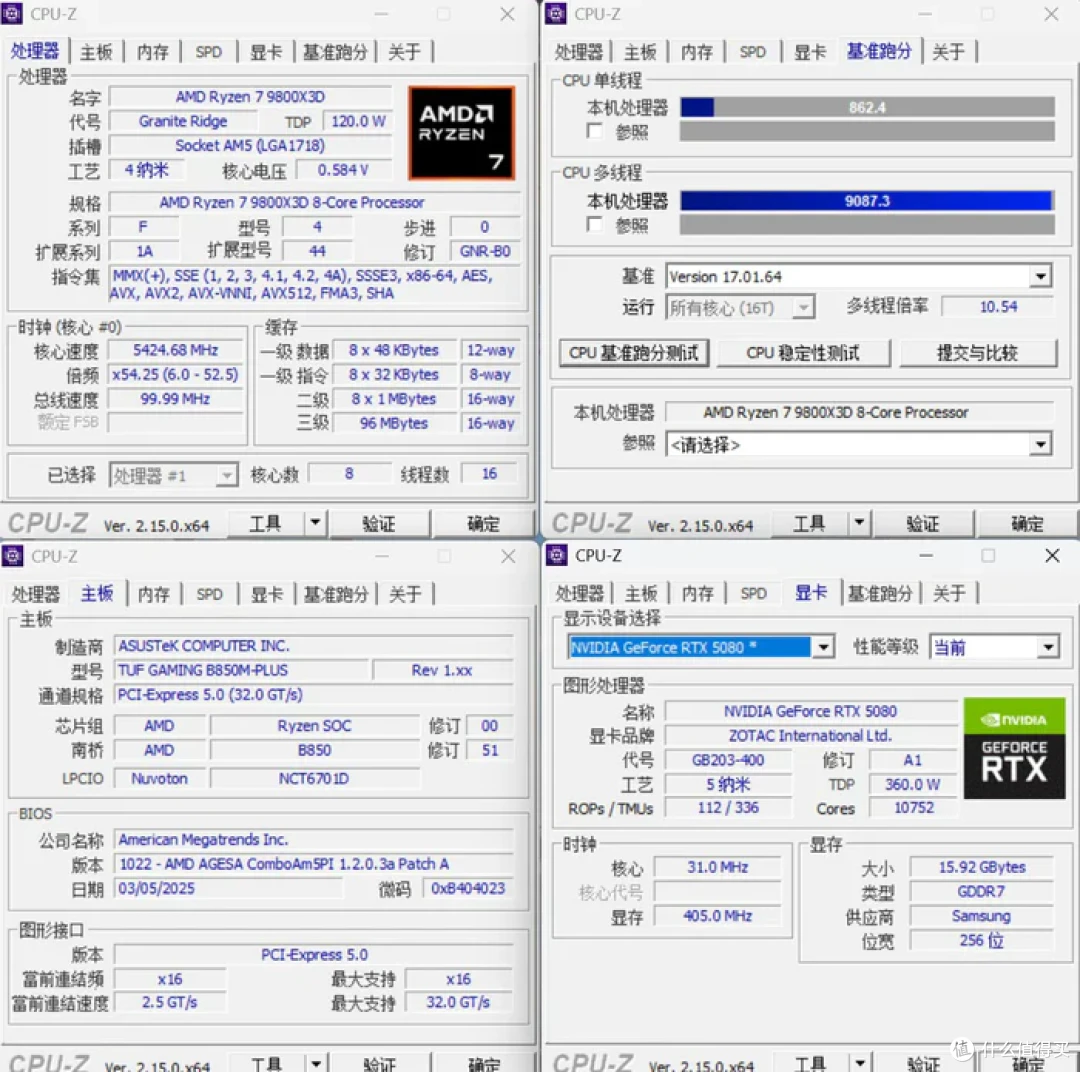
Task: Click 当前連结速度 value 2.5 GT/s
Action: (170, 1002)
